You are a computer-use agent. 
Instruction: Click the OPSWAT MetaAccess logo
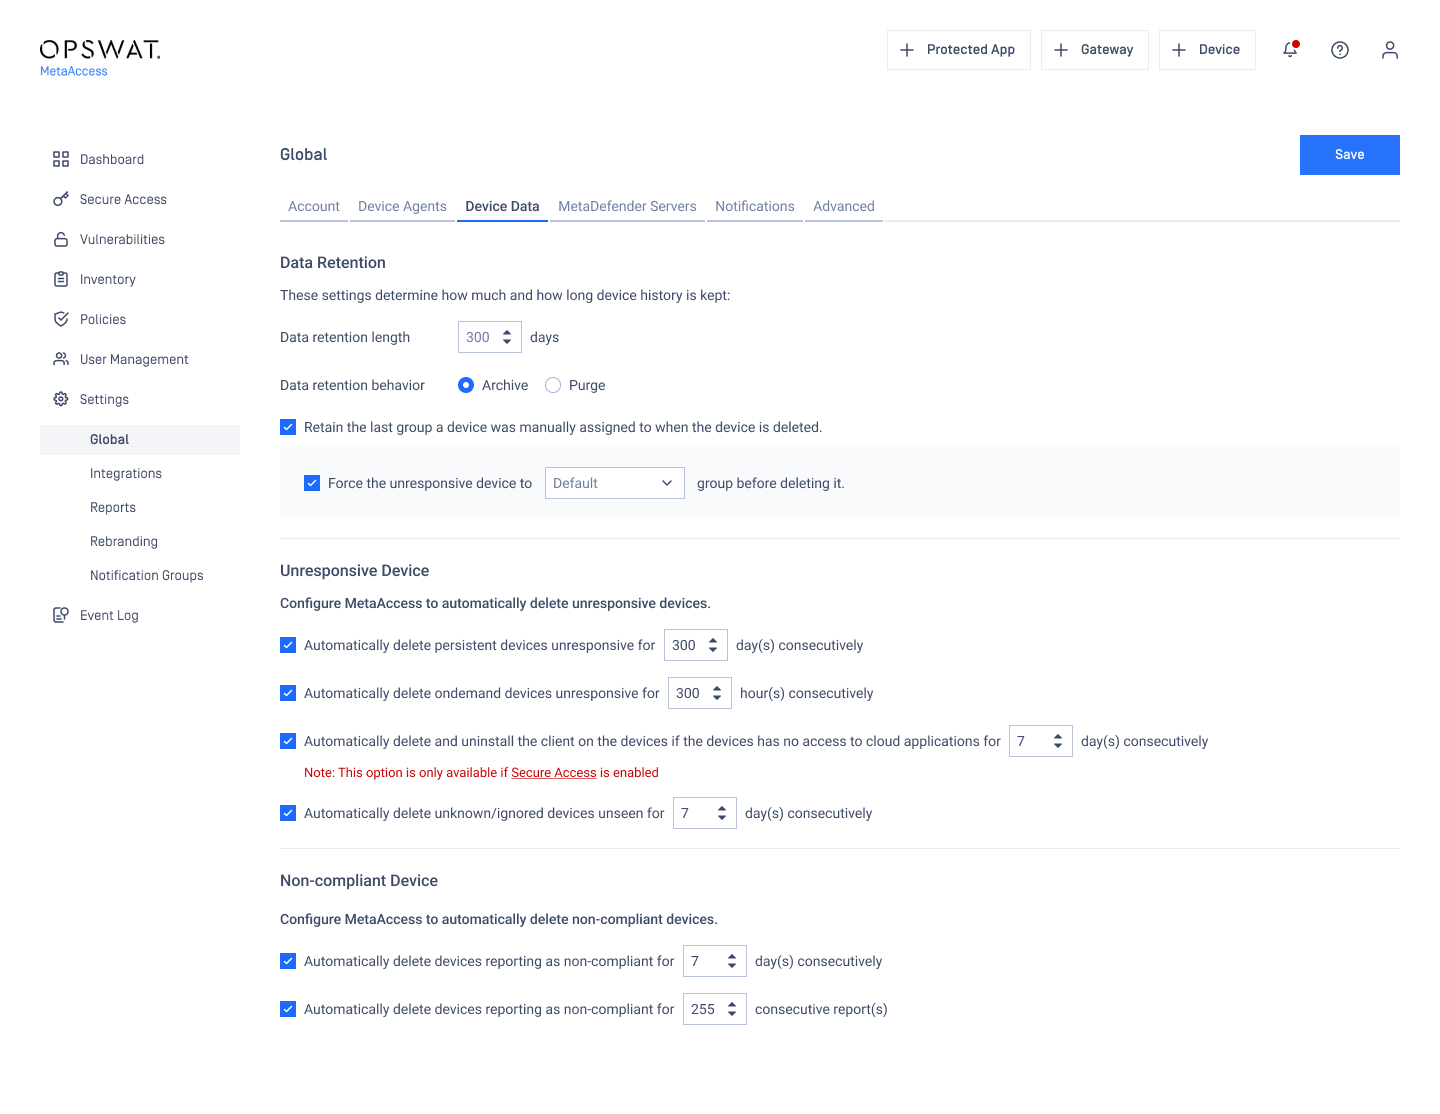point(100,58)
